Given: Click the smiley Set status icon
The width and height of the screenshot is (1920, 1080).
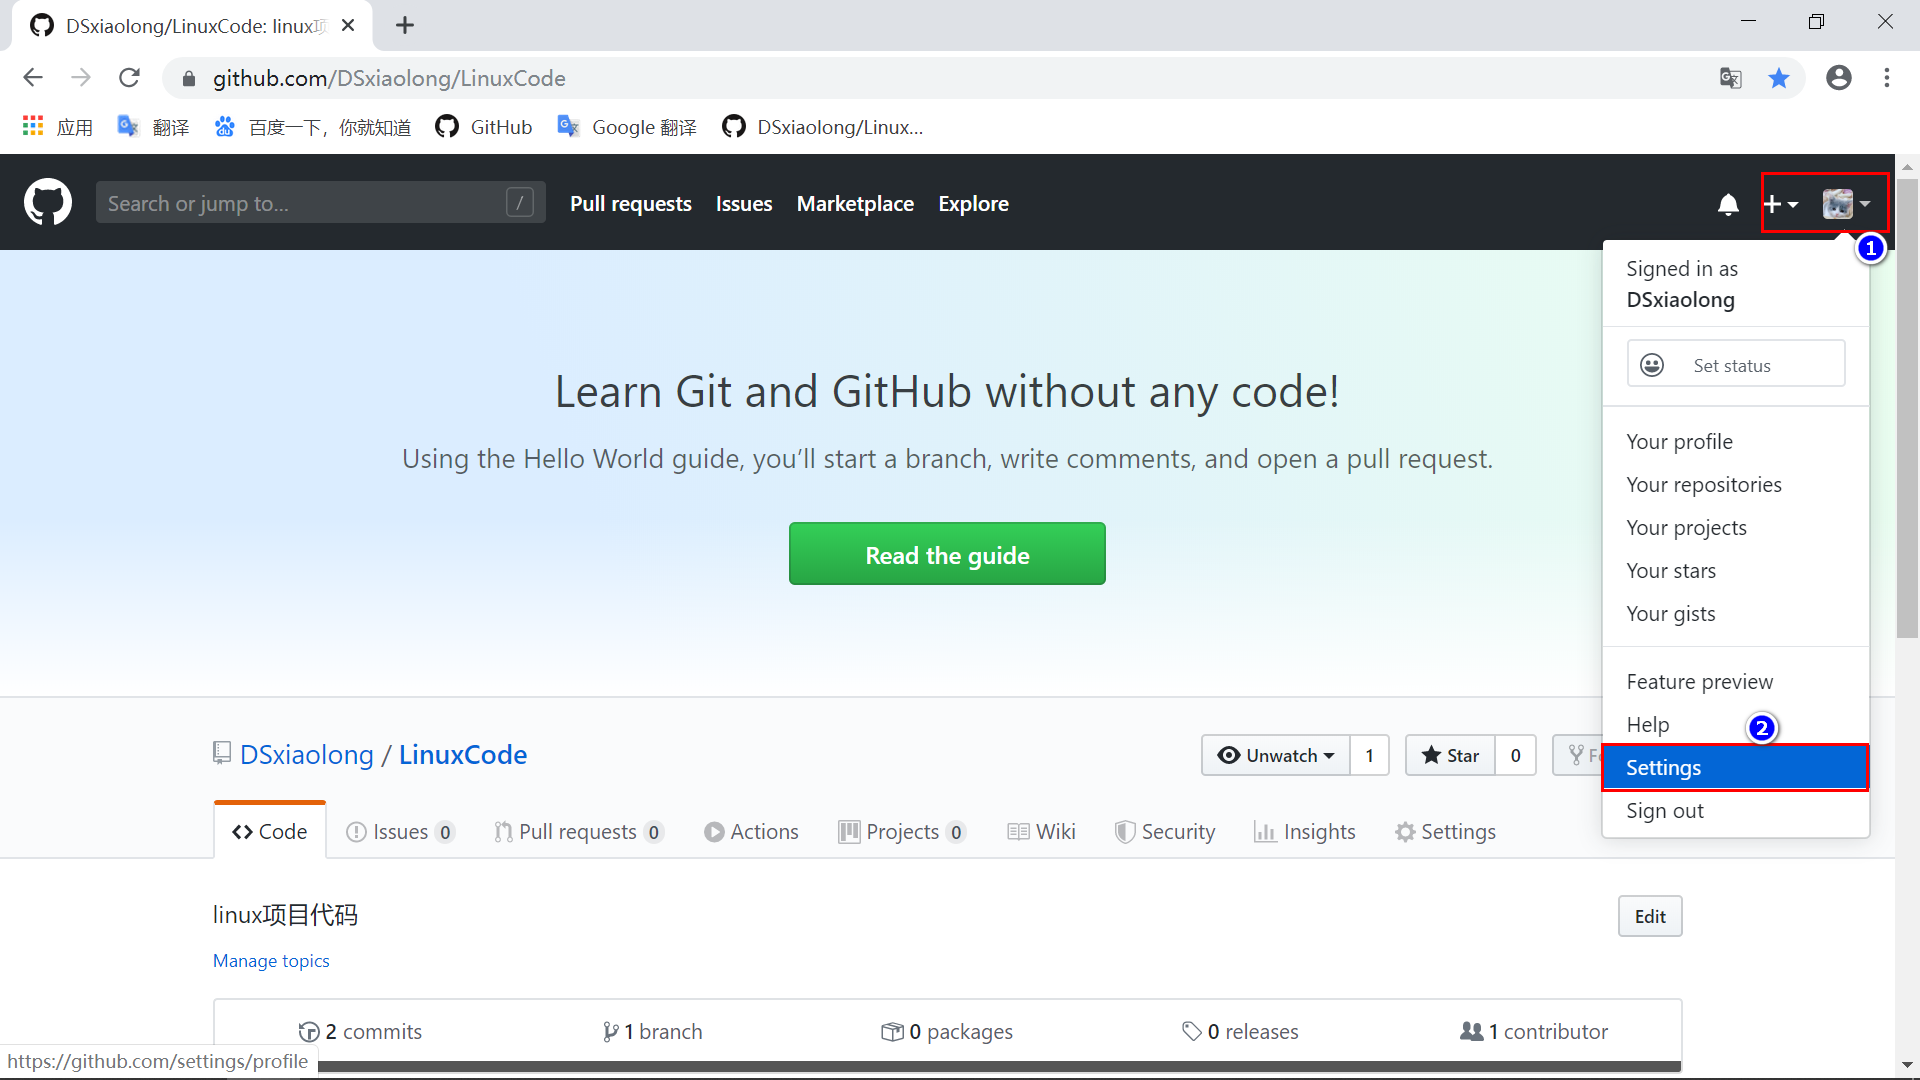Looking at the screenshot, I should tap(1653, 365).
